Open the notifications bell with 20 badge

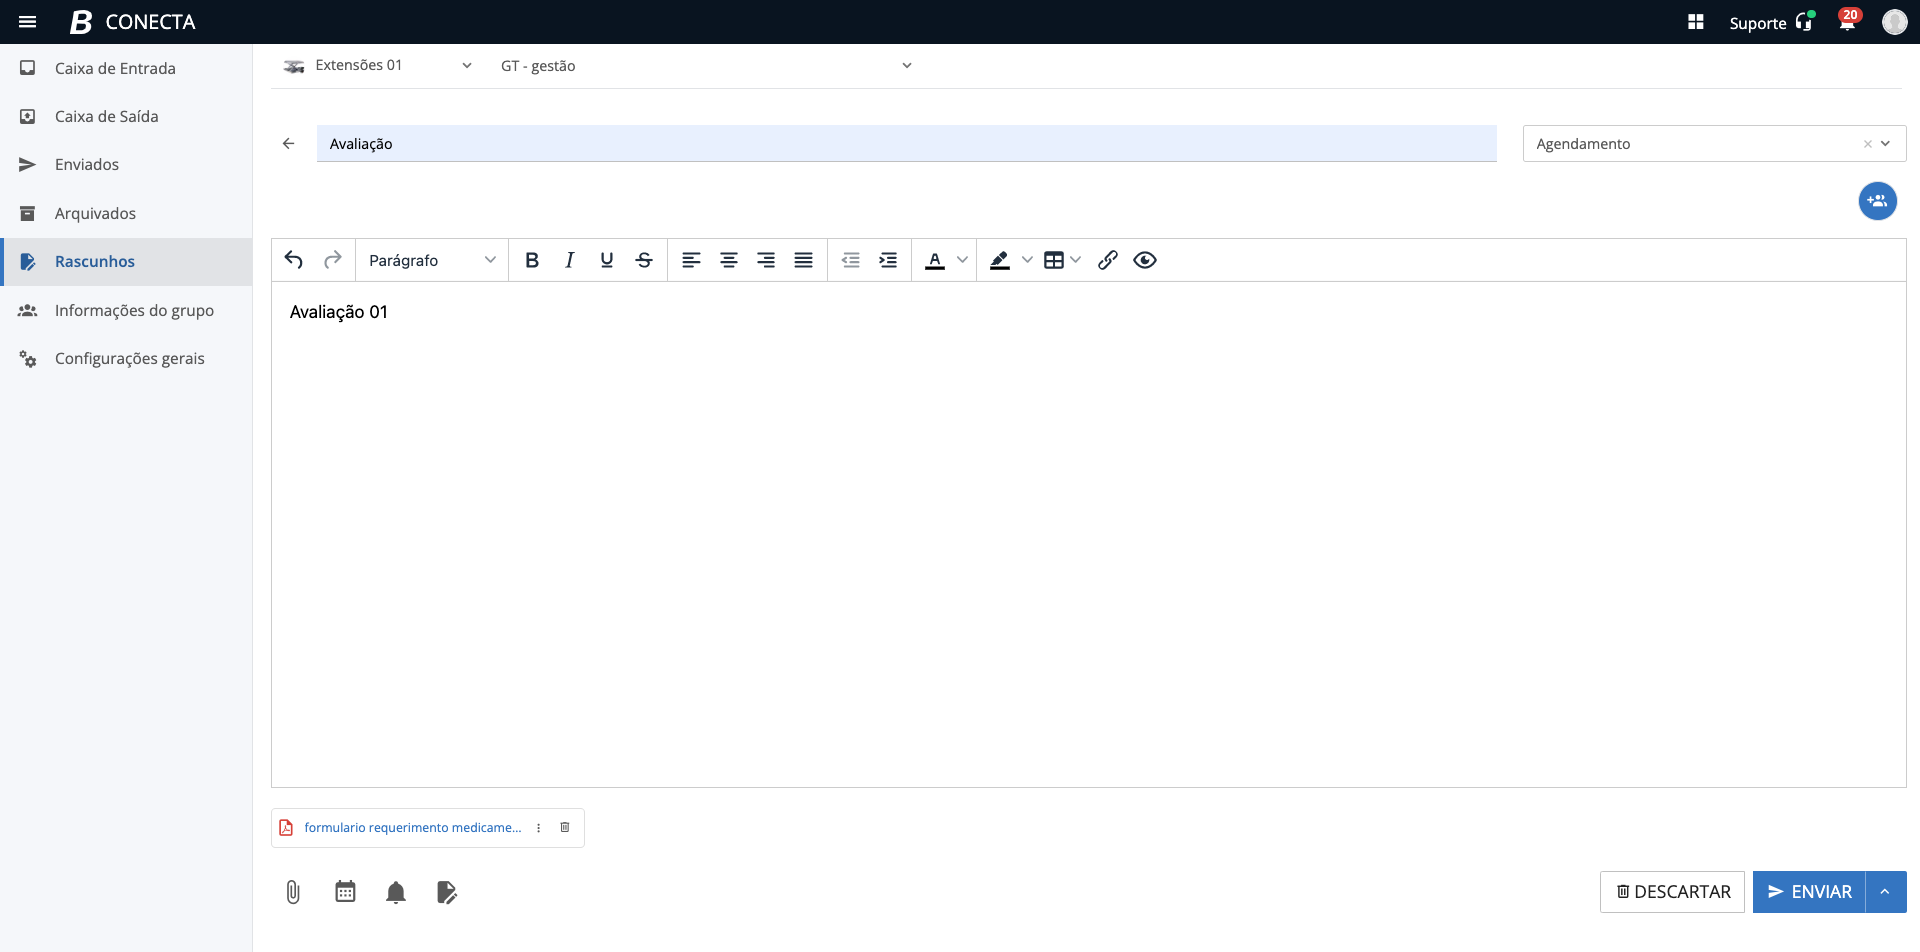click(1847, 22)
